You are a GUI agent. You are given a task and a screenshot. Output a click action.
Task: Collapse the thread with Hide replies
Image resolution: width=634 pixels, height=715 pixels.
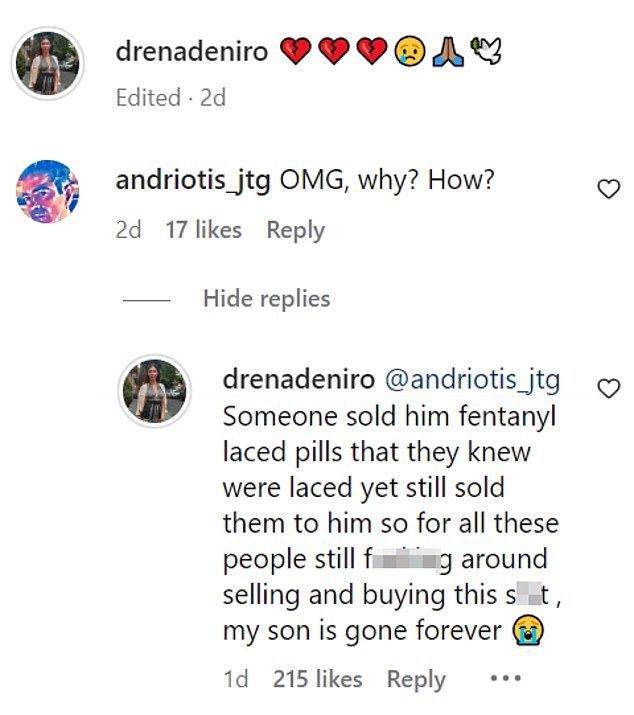tap(266, 298)
